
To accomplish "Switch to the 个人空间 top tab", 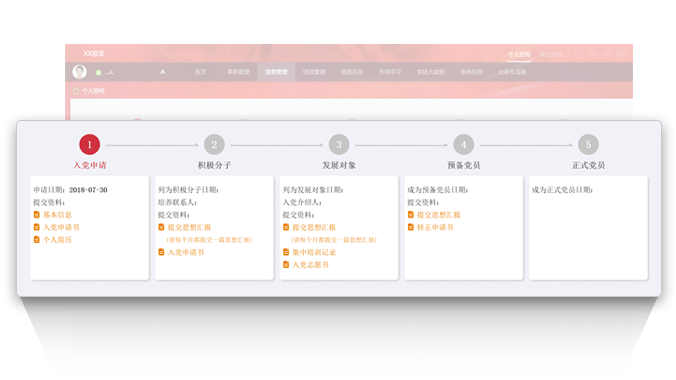I will 519,55.
